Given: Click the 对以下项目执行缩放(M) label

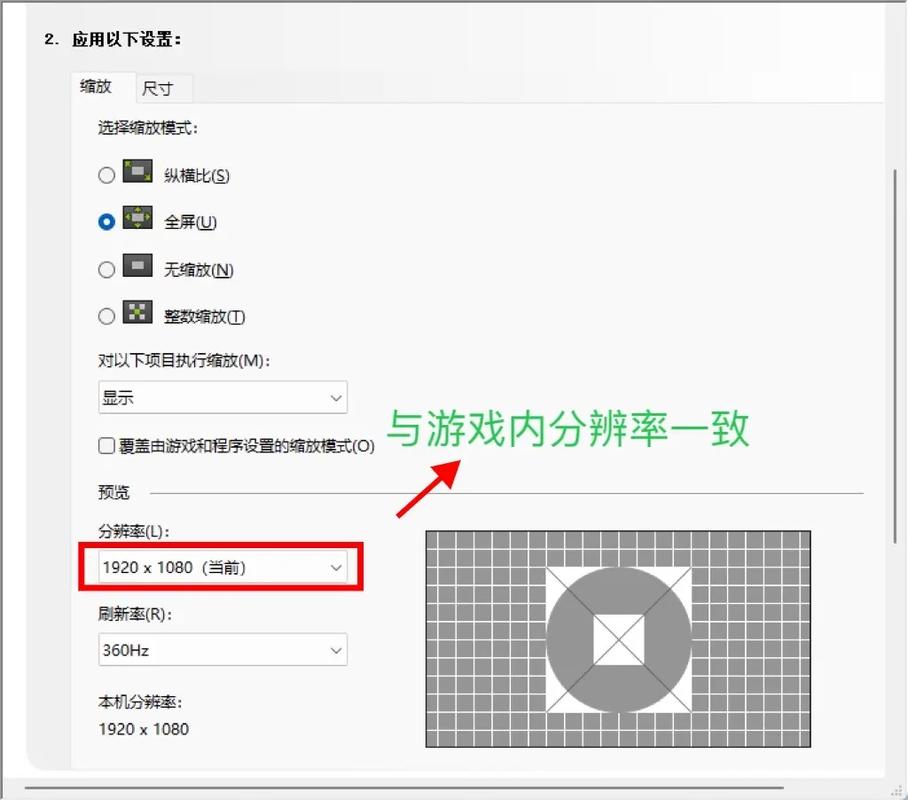Looking at the screenshot, I should [184, 360].
